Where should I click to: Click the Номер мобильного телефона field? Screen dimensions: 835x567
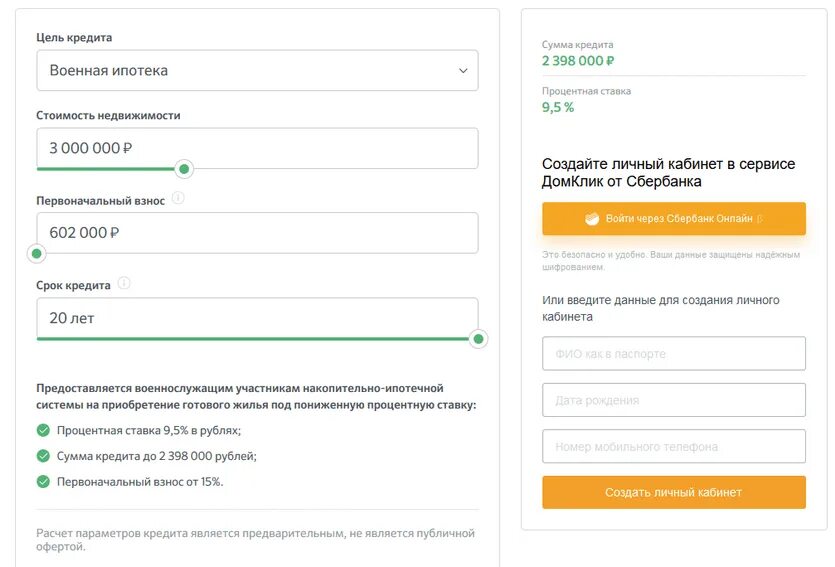coord(673,446)
